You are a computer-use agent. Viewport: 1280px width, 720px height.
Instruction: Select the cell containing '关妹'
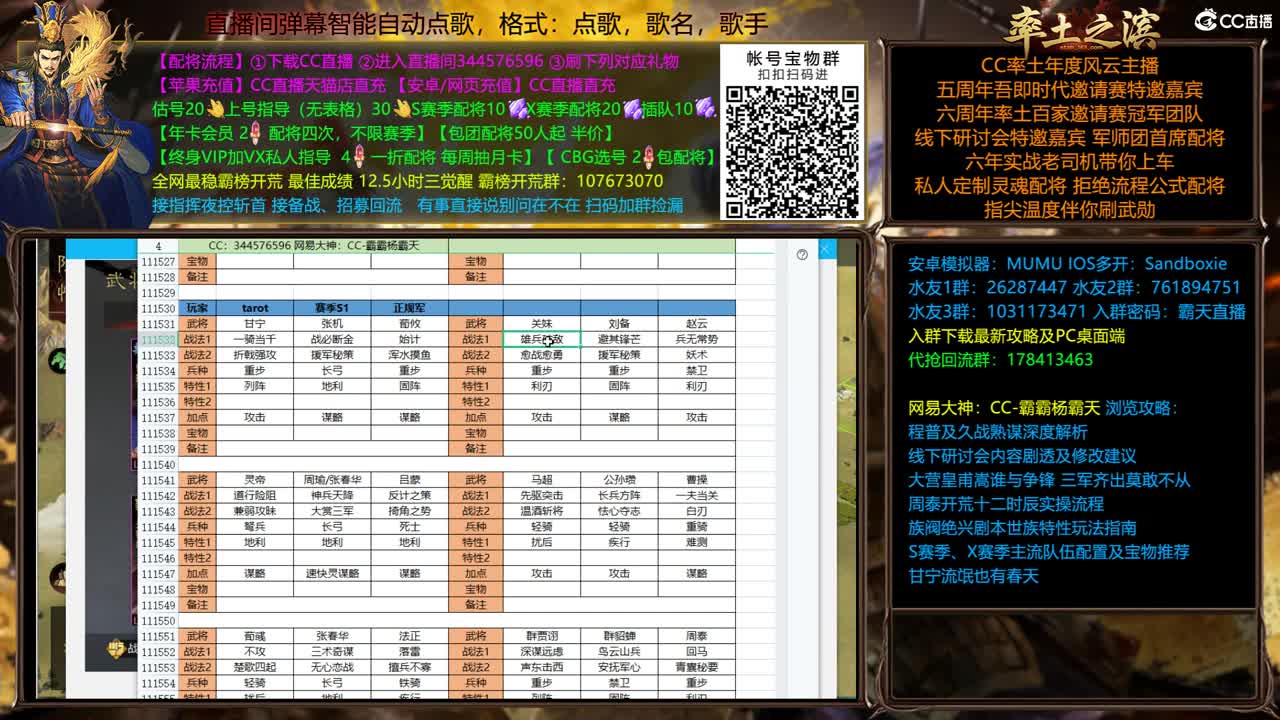click(541, 324)
